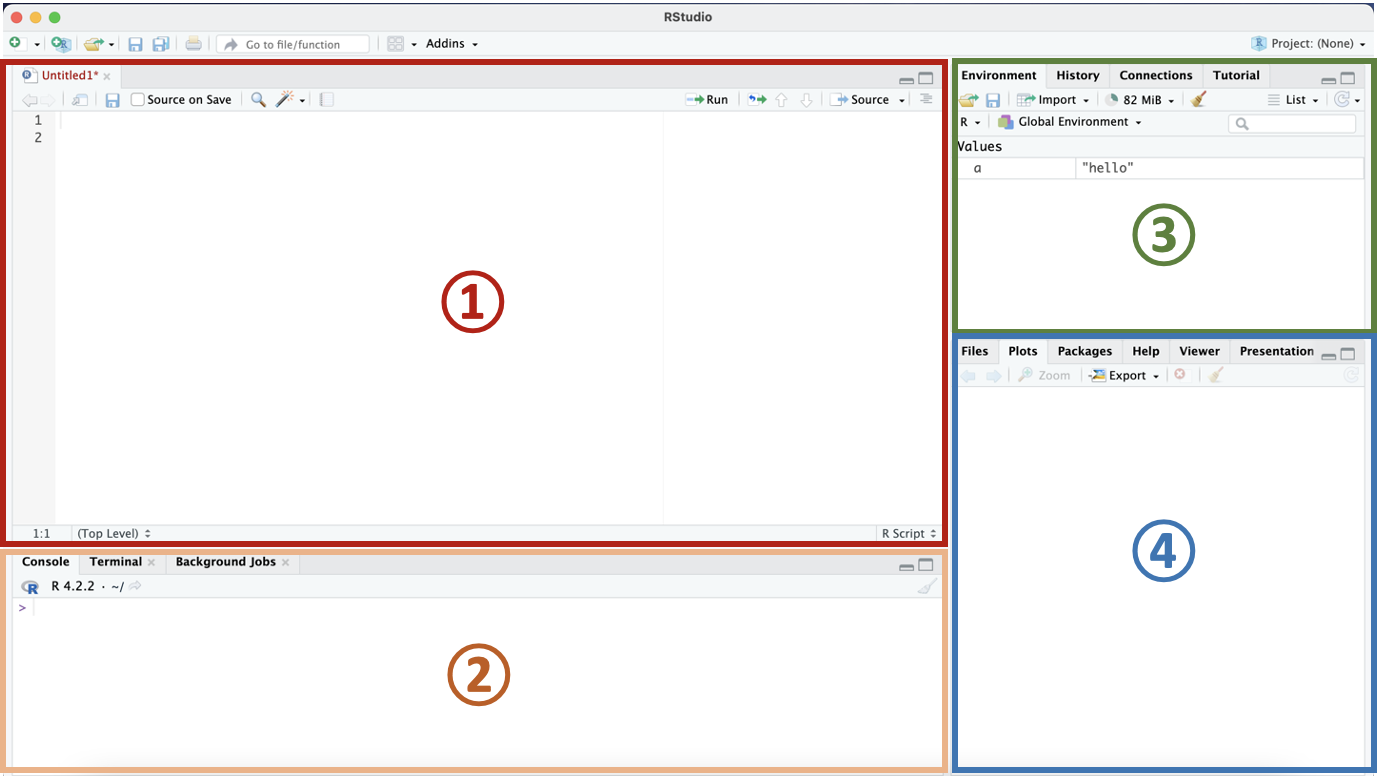Select the Connections tab
Screen dimensions: 1380x776
pyautogui.click(x=1156, y=75)
